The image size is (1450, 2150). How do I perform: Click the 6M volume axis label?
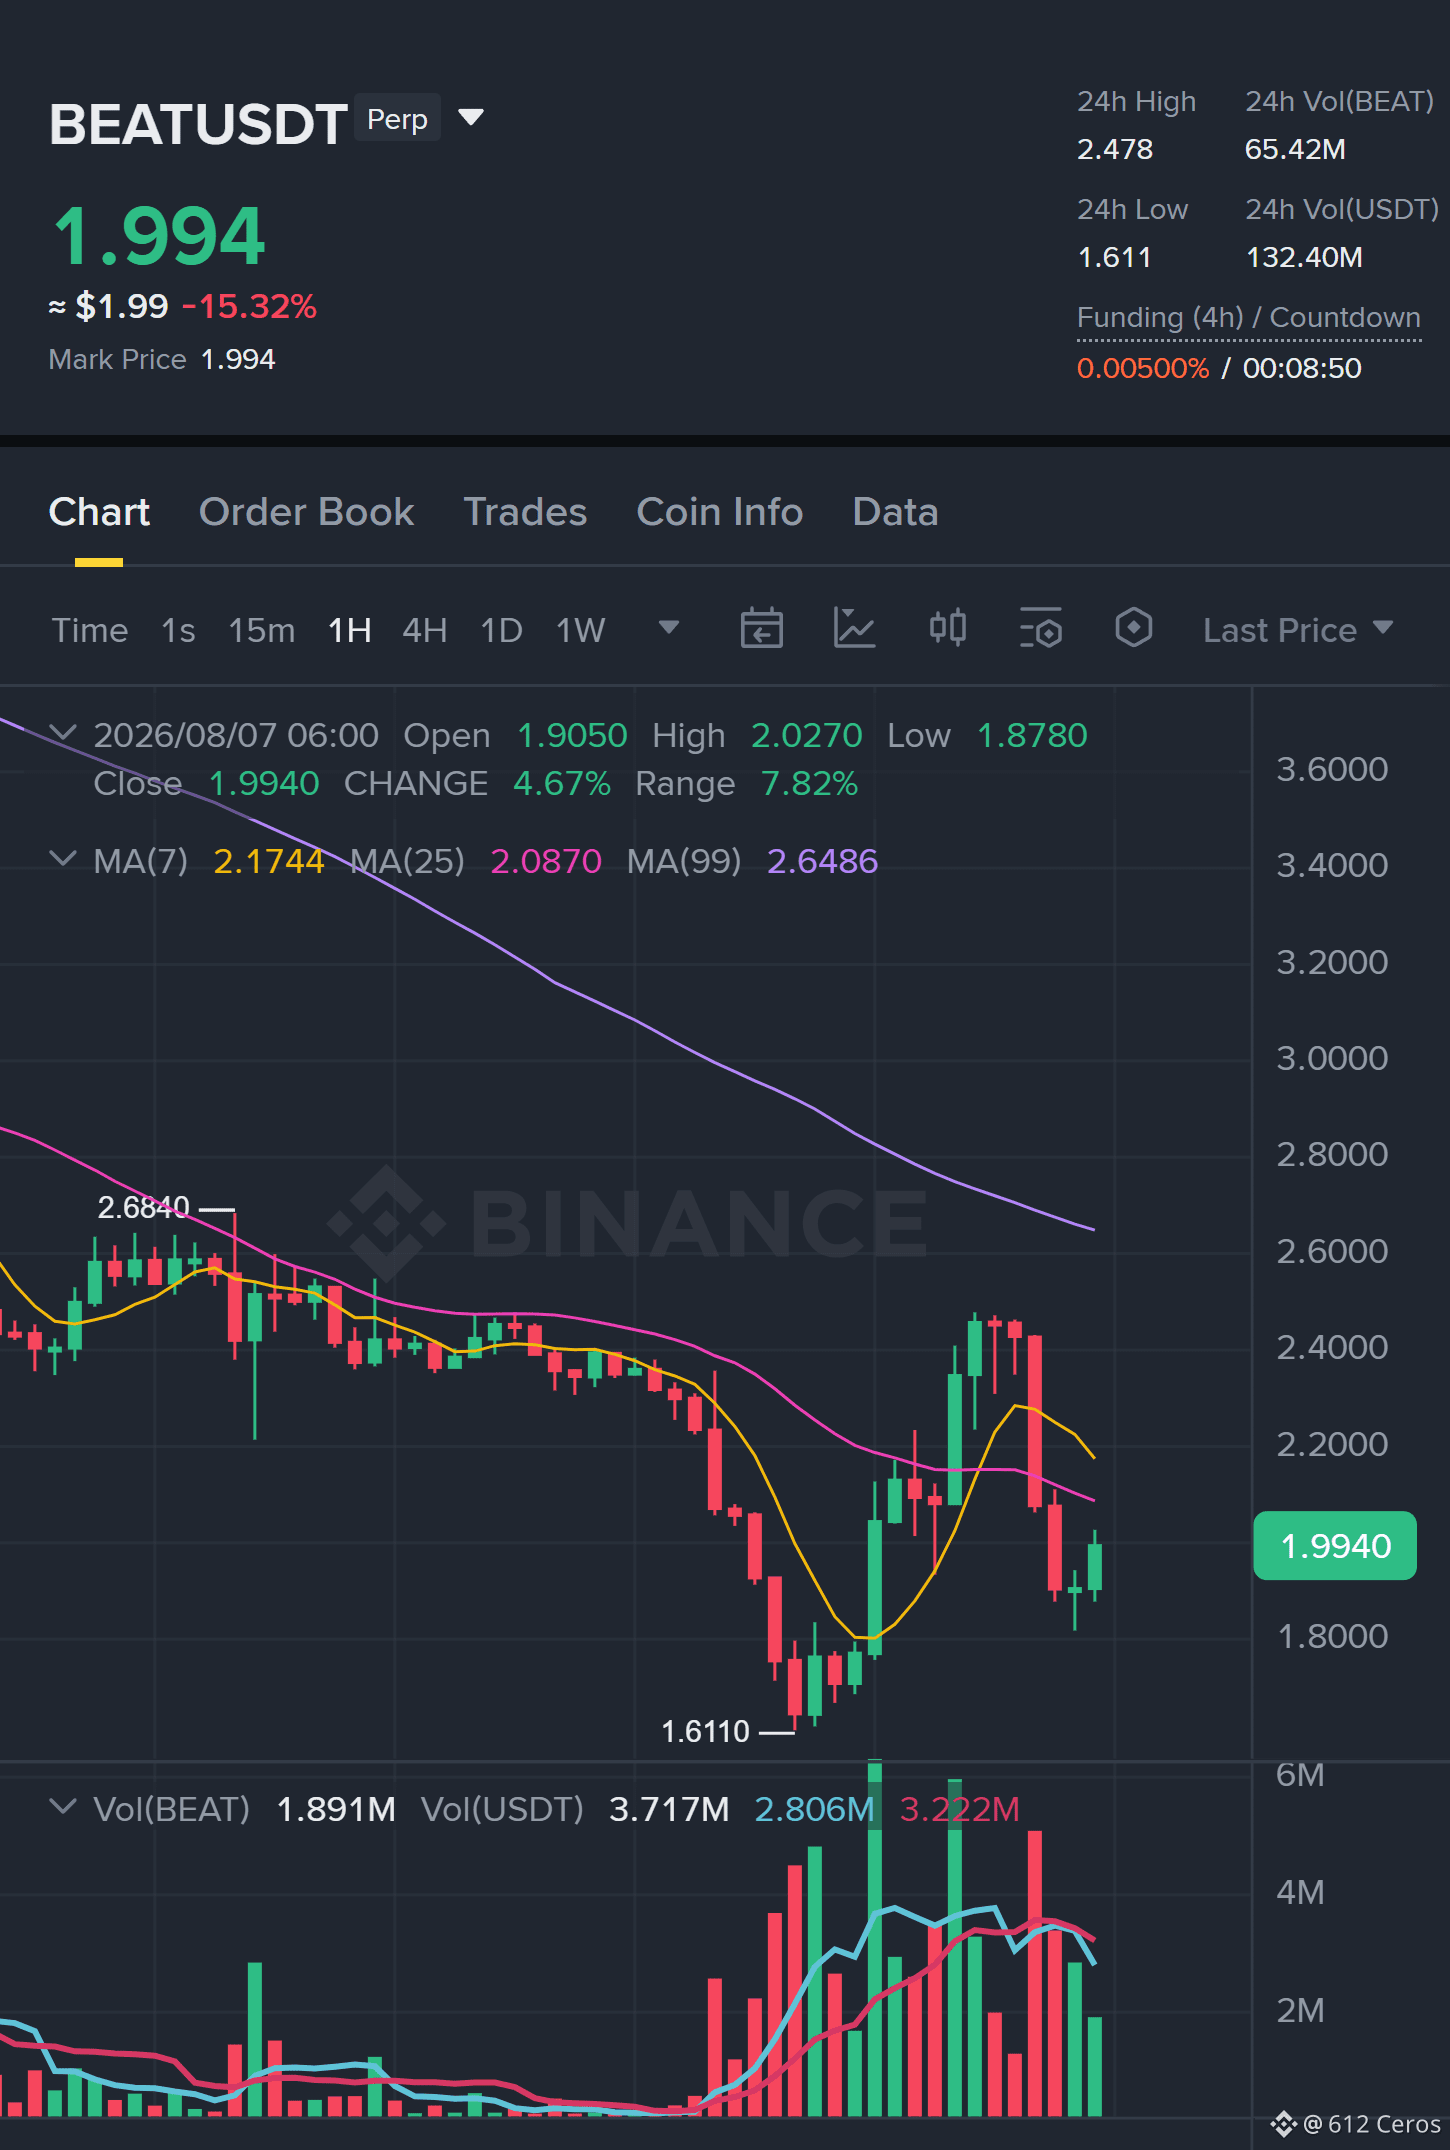(1300, 1775)
